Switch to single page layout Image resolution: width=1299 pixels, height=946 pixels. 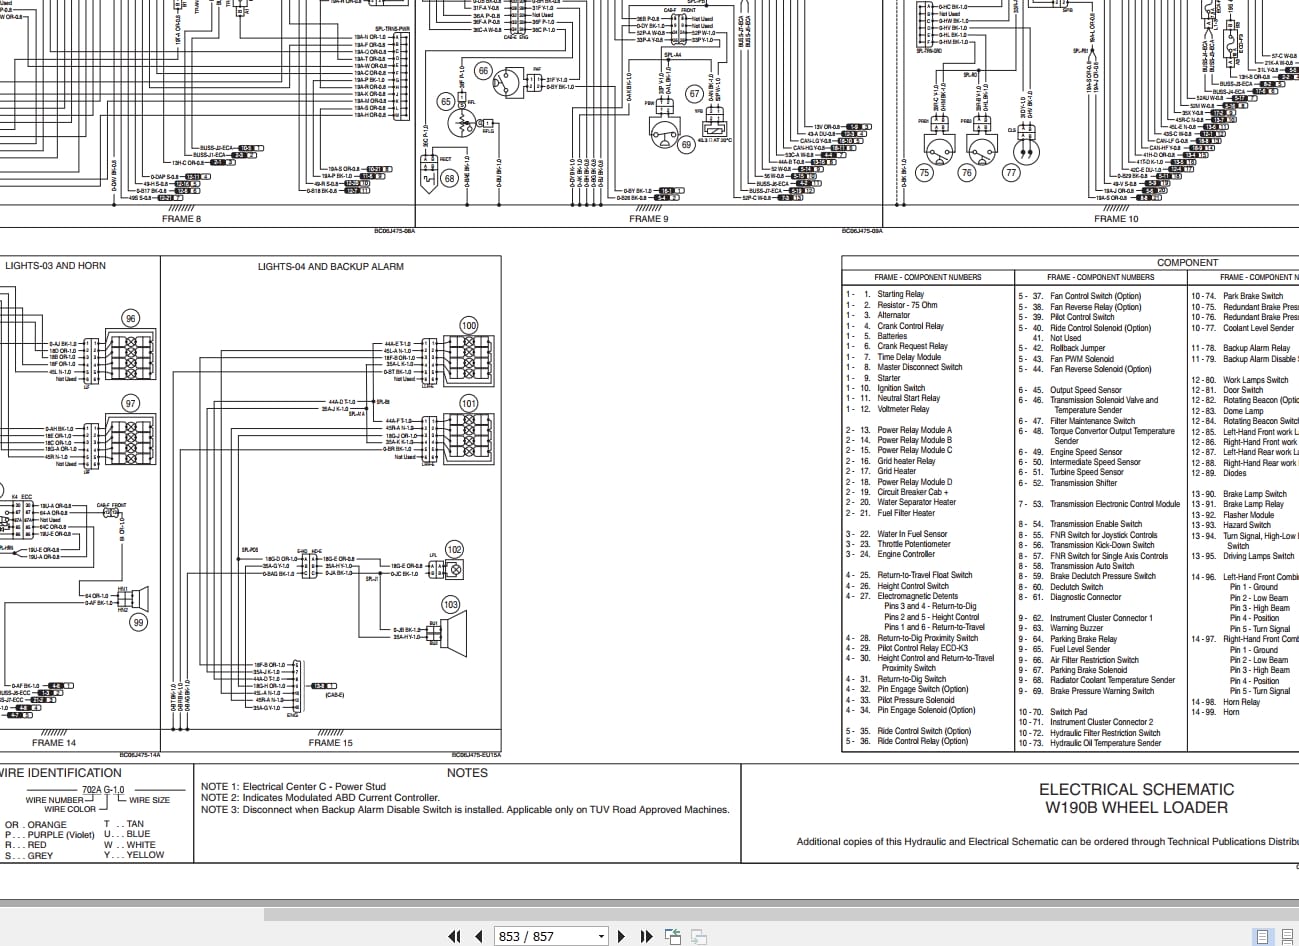(1263, 936)
